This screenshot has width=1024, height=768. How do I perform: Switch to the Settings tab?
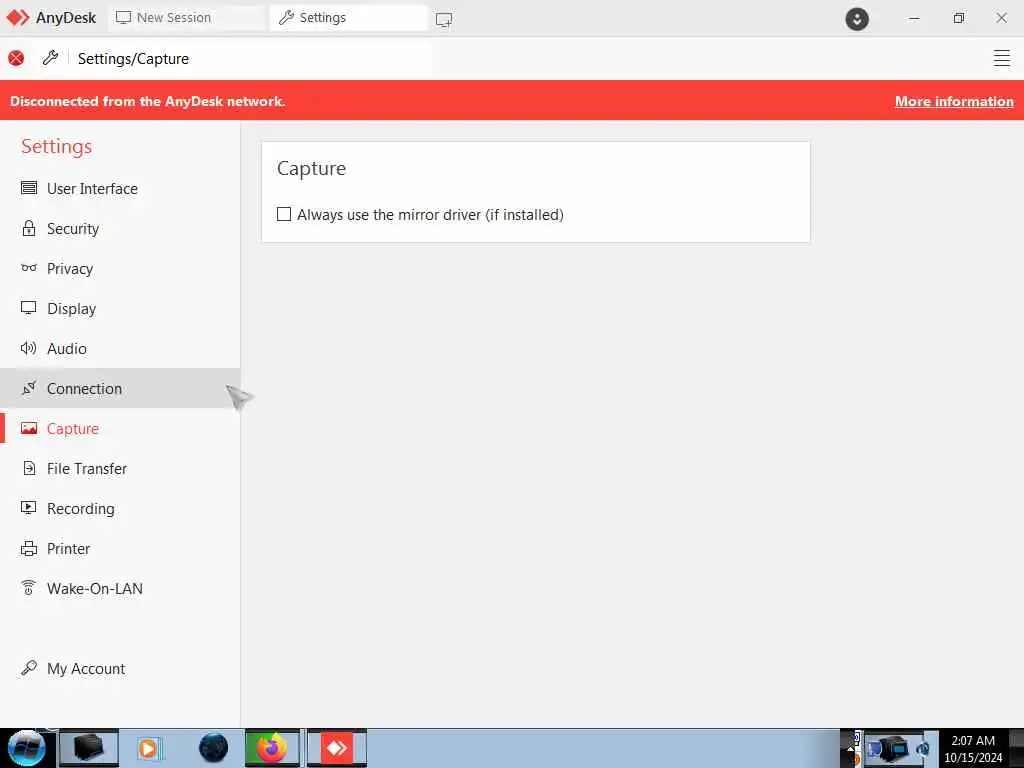[x=349, y=18]
